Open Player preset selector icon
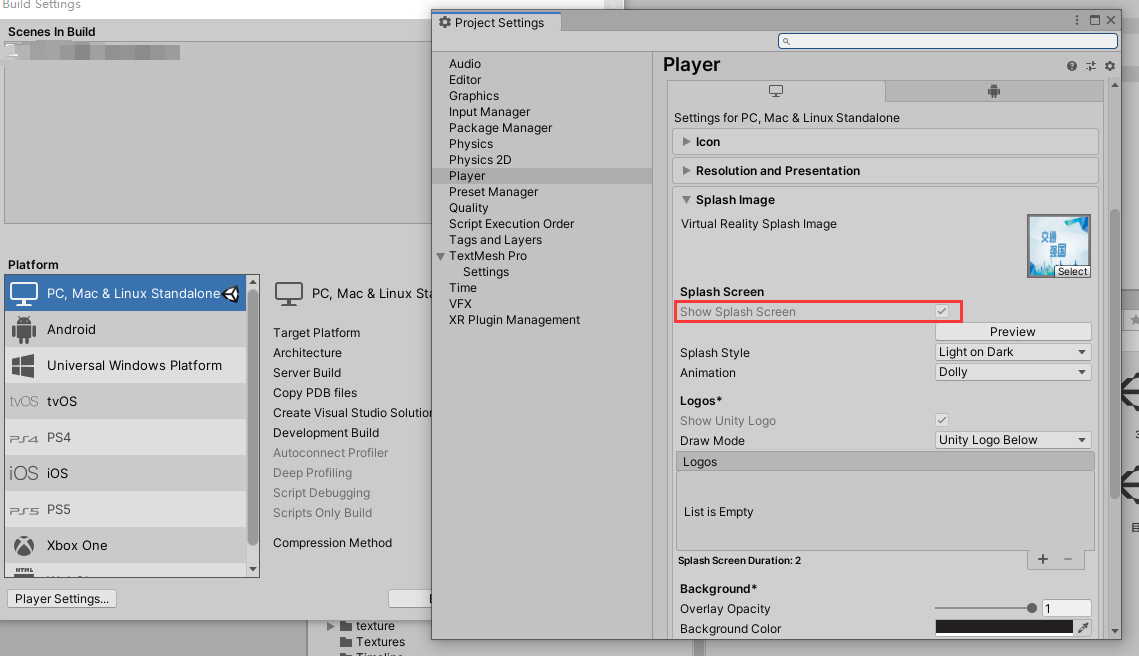This screenshot has width=1139, height=656. pyautogui.click(x=1091, y=66)
